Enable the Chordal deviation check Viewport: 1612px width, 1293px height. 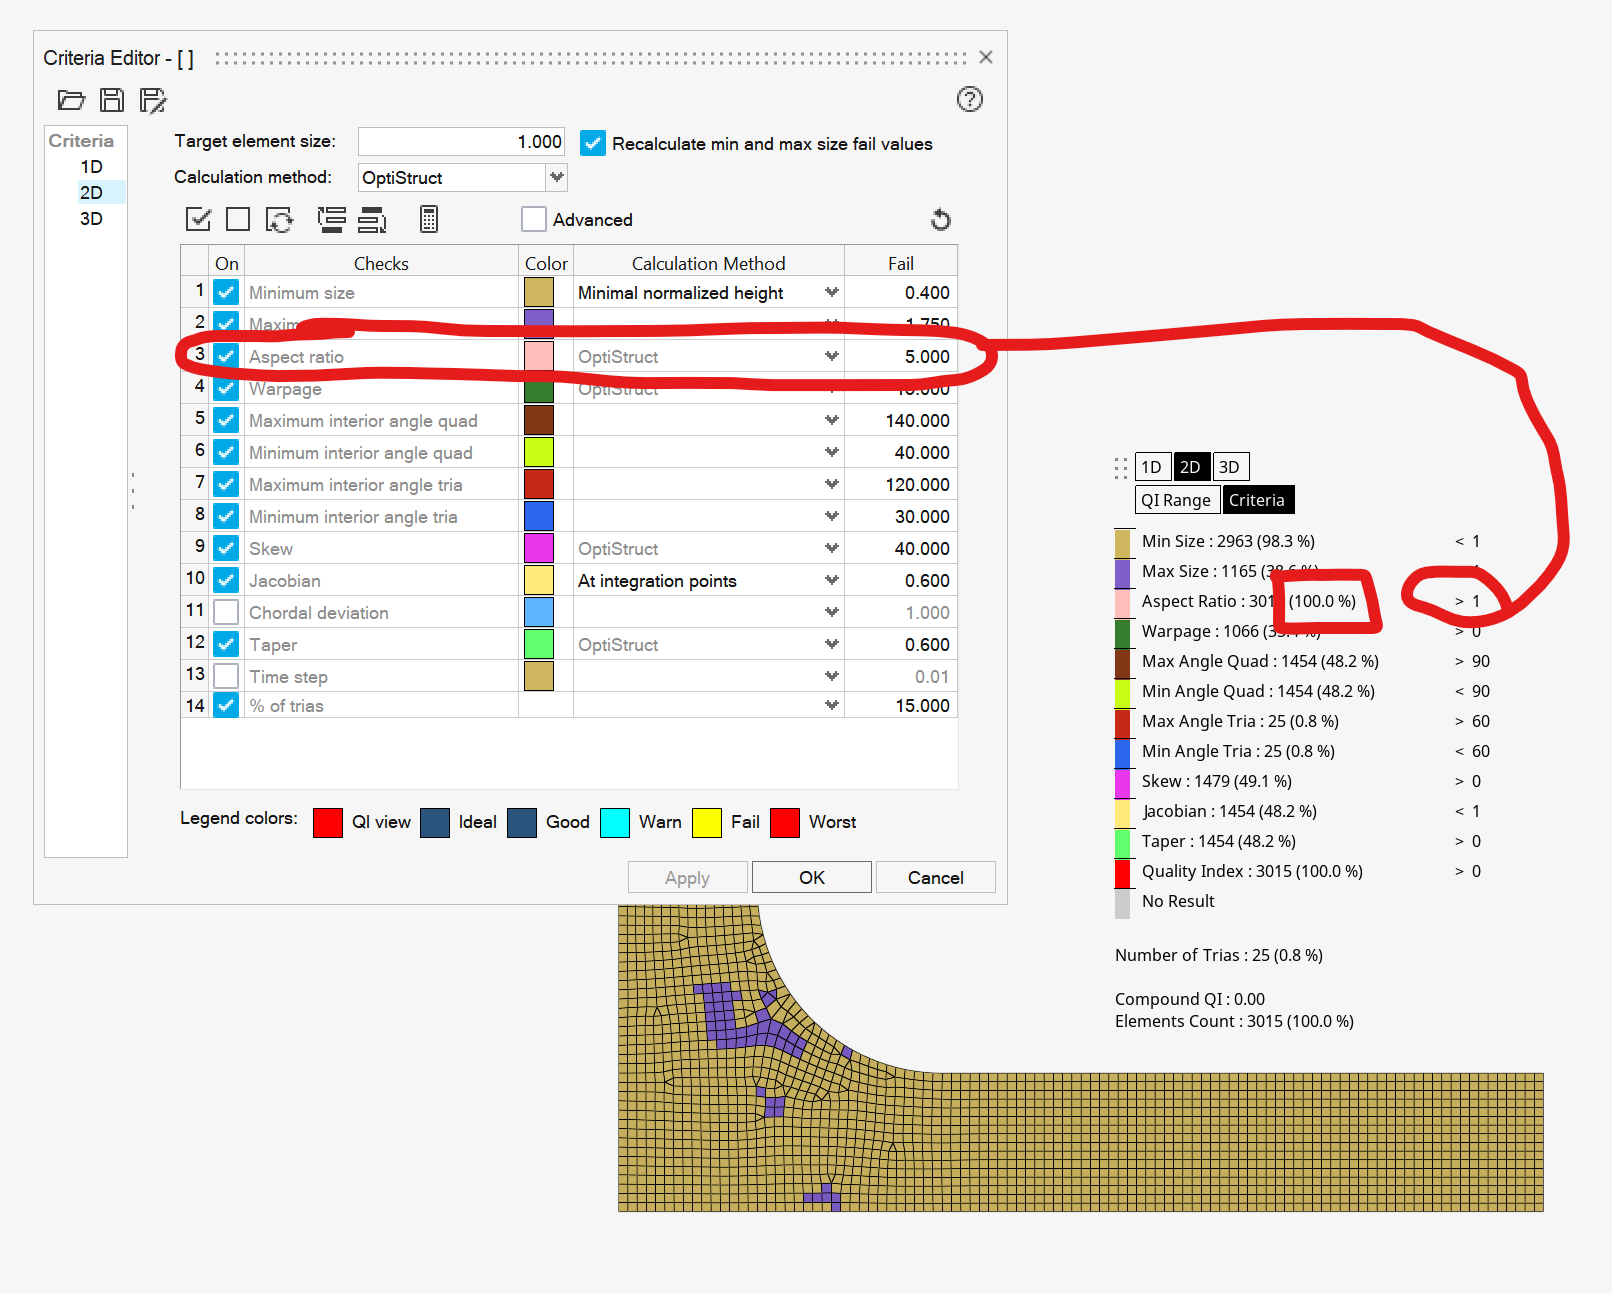click(x=227, y=613)
